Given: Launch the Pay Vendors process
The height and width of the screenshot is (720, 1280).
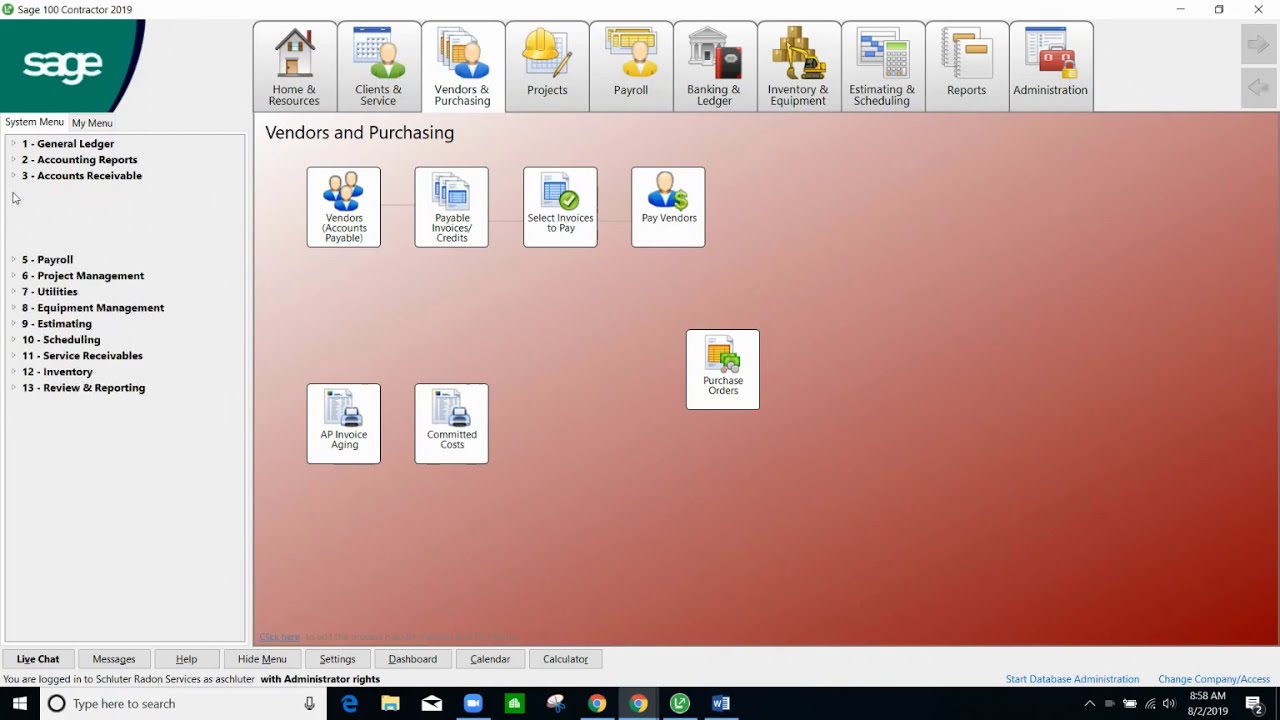Looking at the screenshot, I should (x=668, y=207).
